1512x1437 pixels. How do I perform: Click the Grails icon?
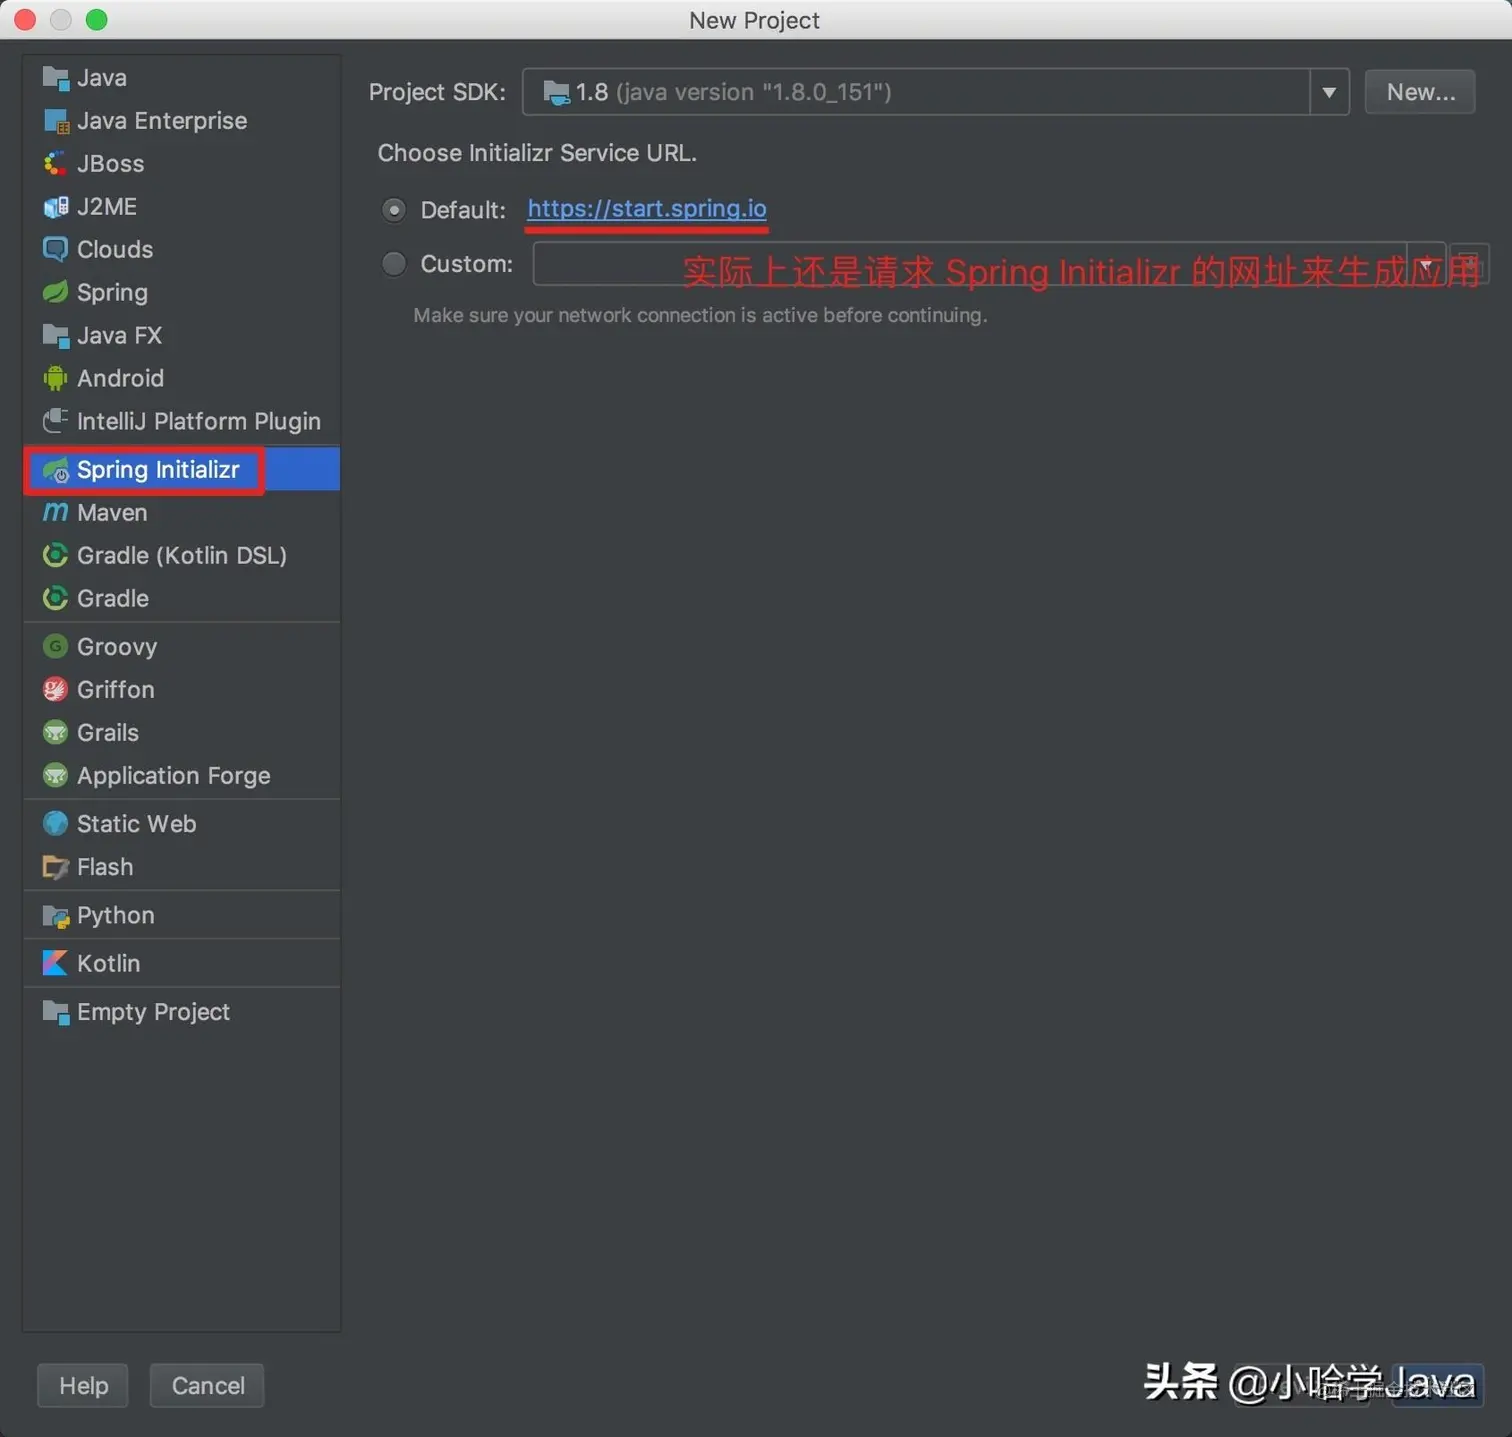pos(56,732)
